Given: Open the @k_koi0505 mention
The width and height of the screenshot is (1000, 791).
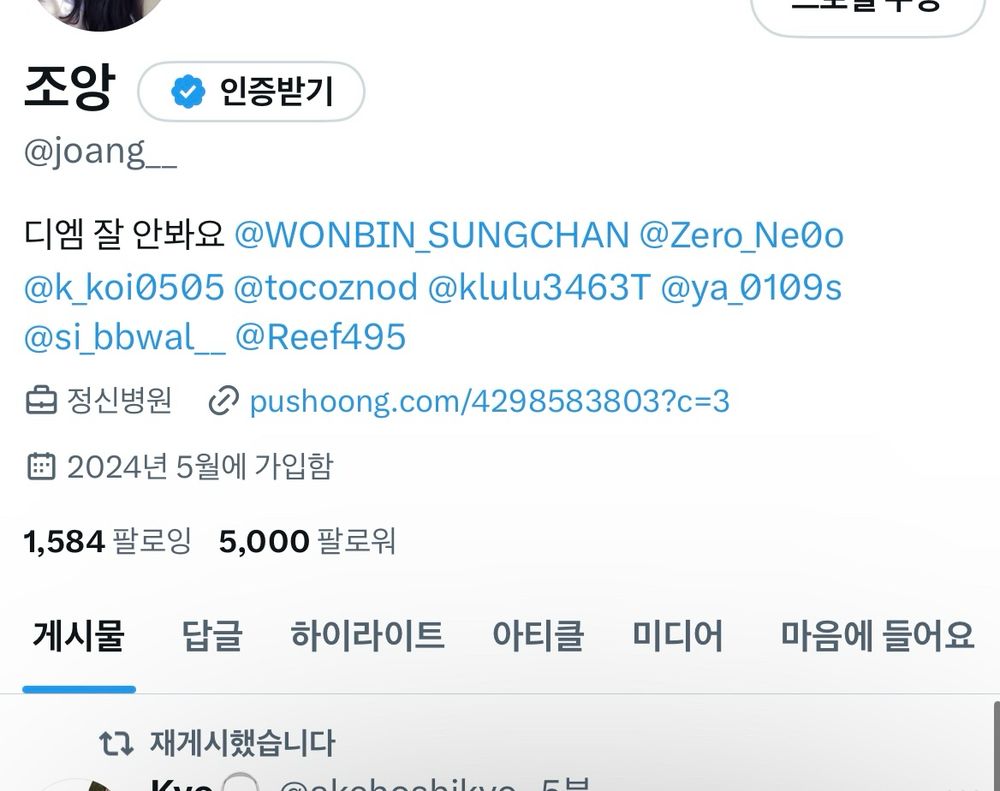Looking at the screenshot, I should [x=124, y=287].
